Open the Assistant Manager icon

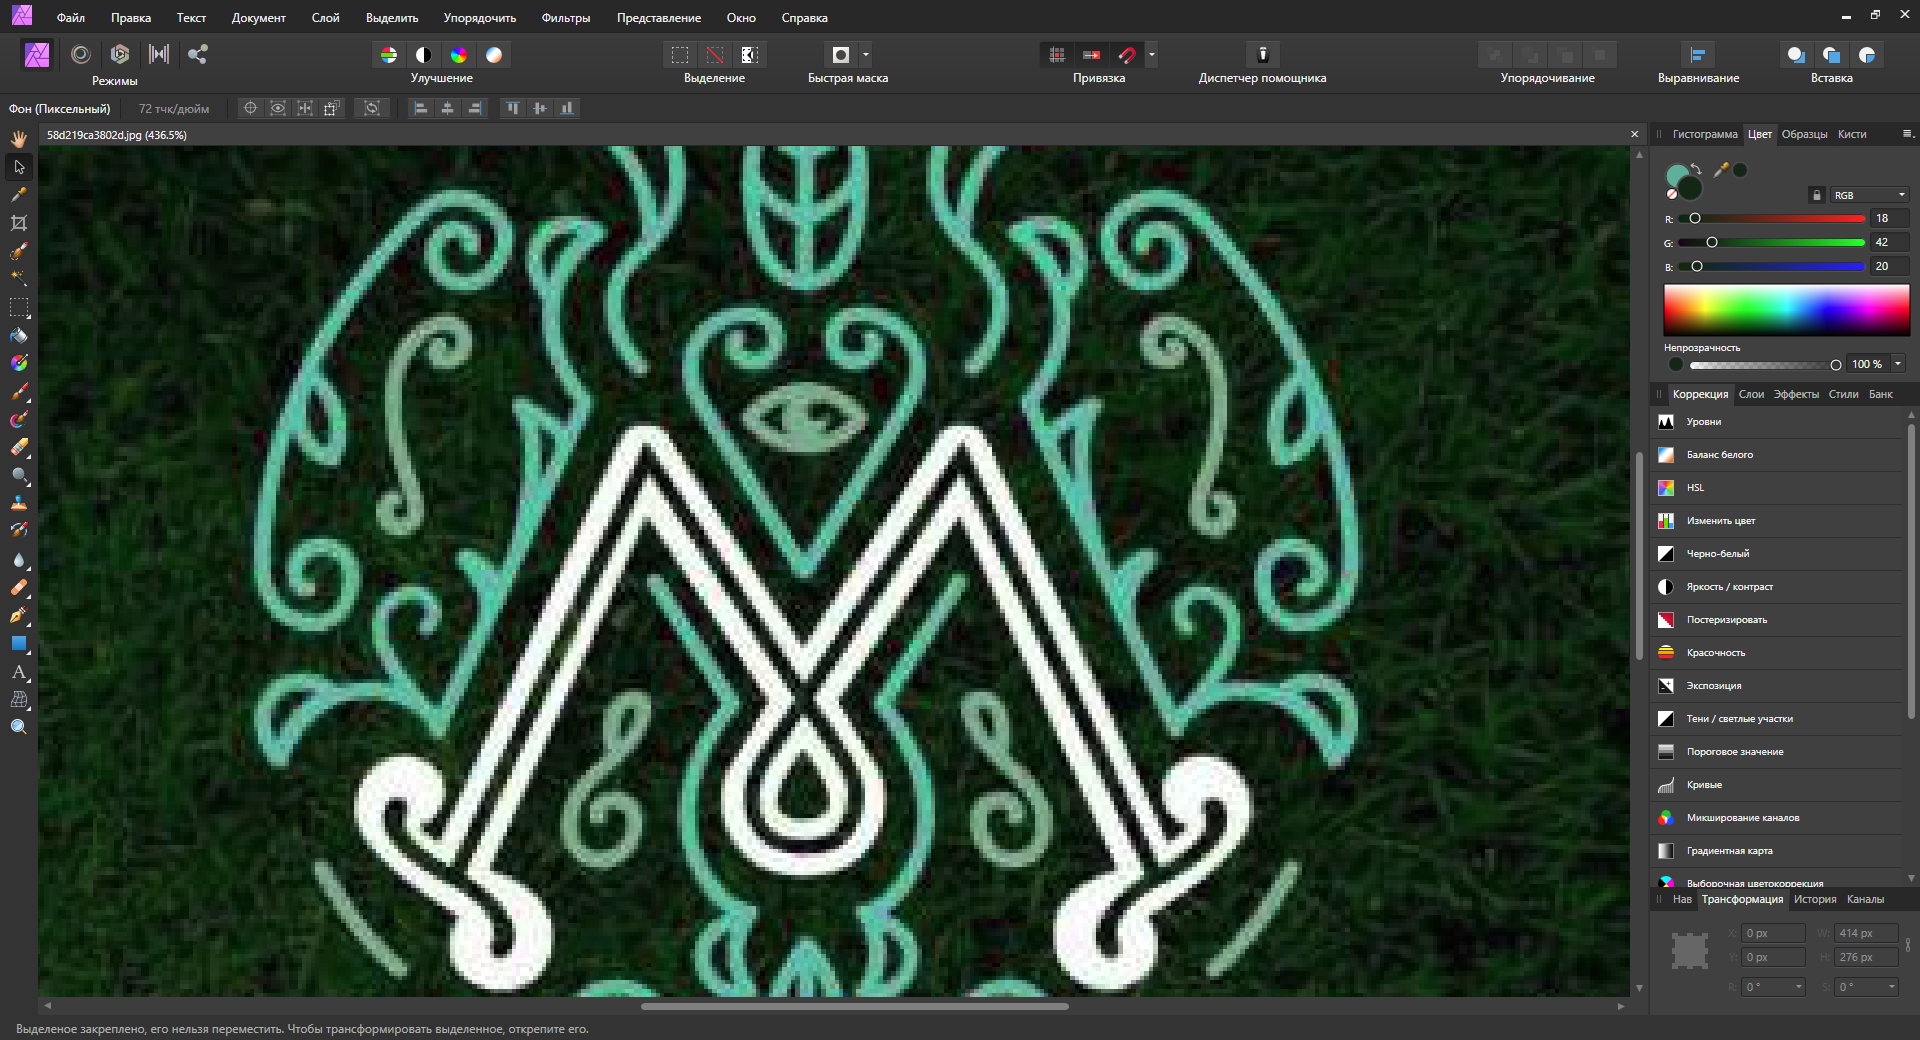1263,55
